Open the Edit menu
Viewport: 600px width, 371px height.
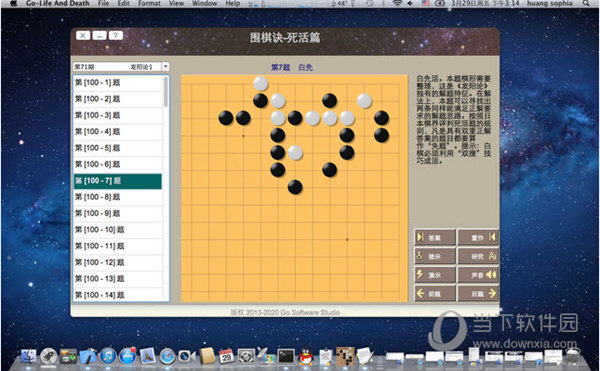pos(123,3)
